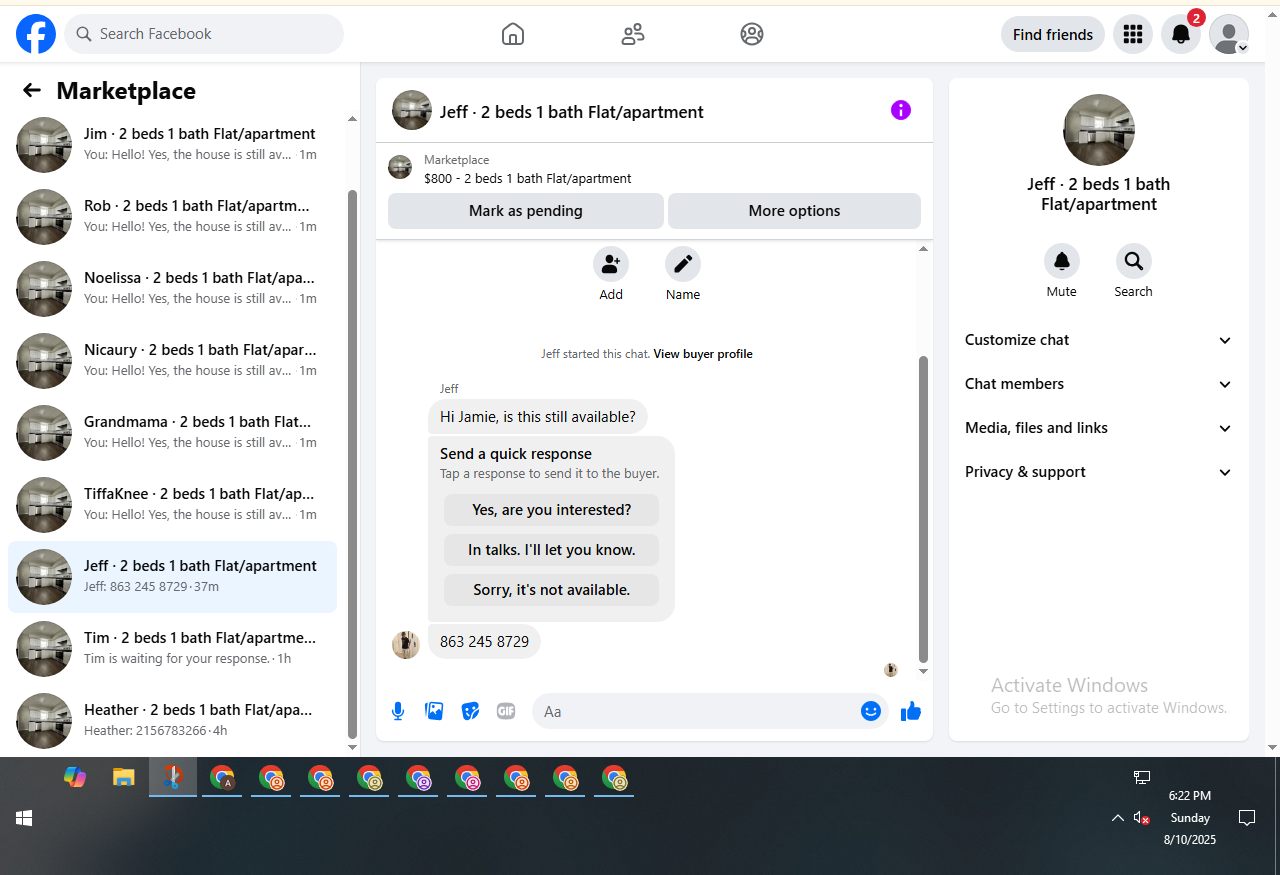Open the View buyer profile link

(x=703, y=354)
